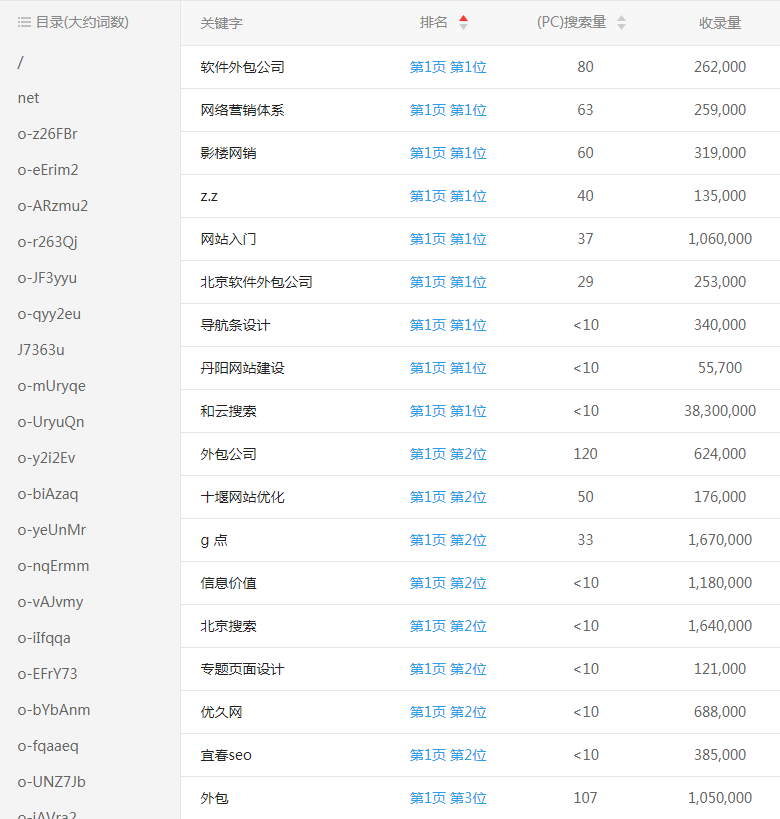Open the 第1页 第3位 link for 外包
This screenshot has height=819, width=780.
point(448,798)
